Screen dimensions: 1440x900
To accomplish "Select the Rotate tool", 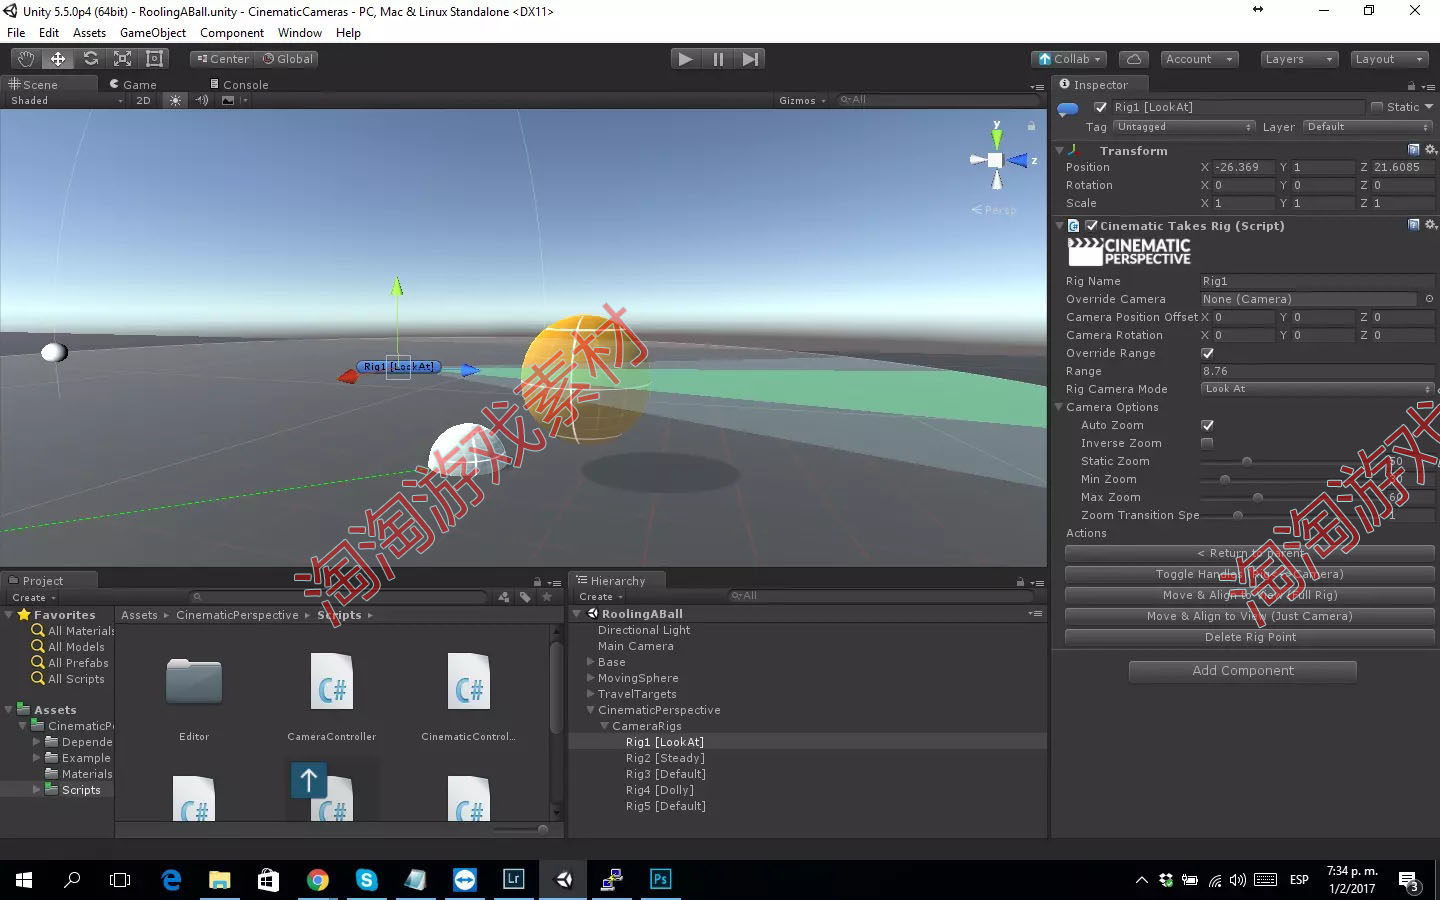I will click(x=90, y=58).
